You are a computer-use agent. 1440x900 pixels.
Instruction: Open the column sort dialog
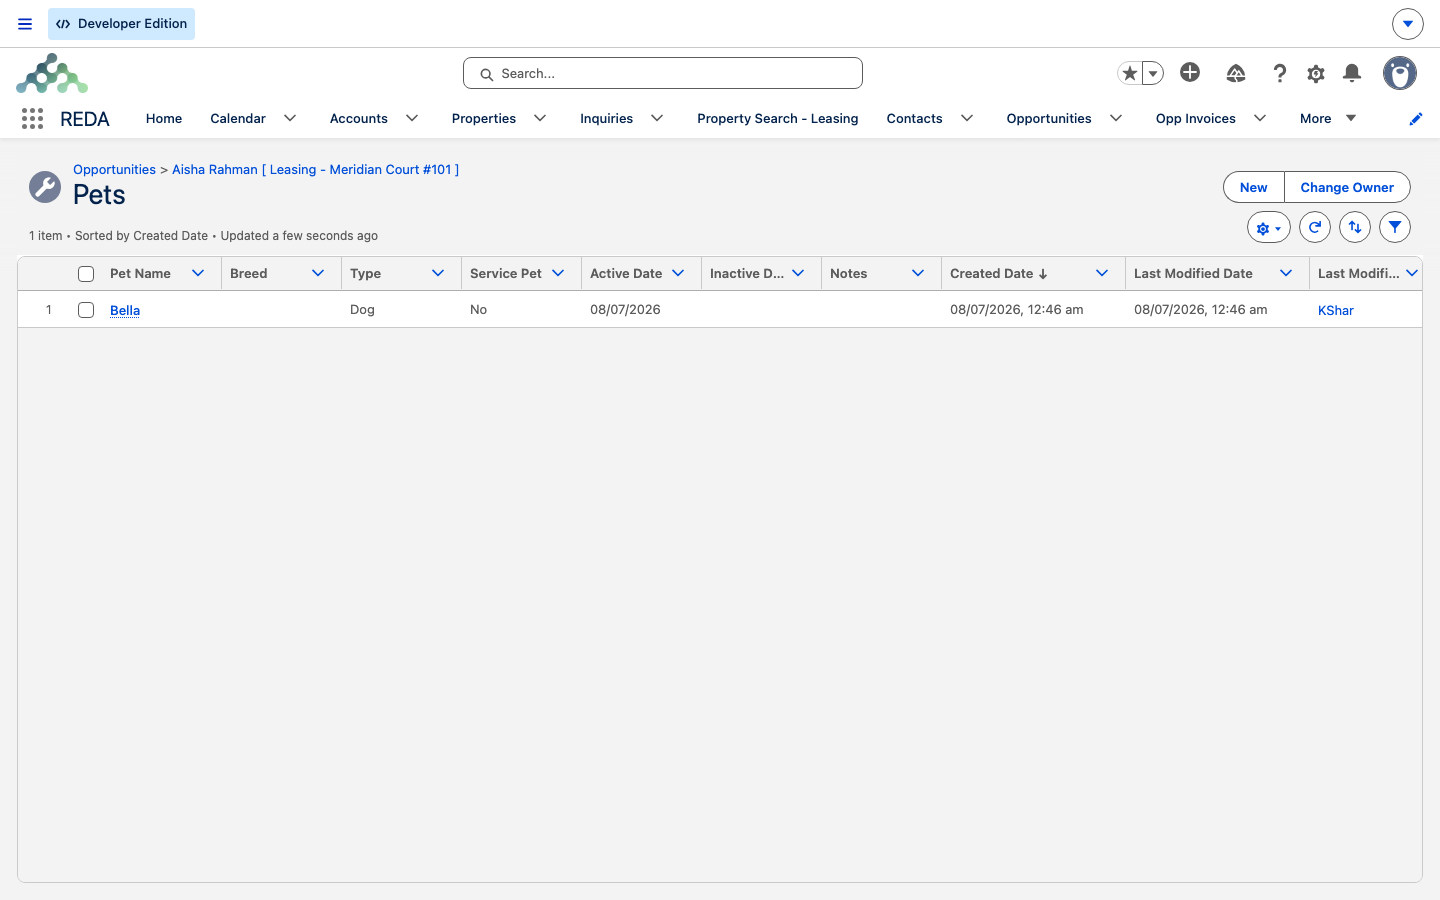click(x=1355, y=227)
